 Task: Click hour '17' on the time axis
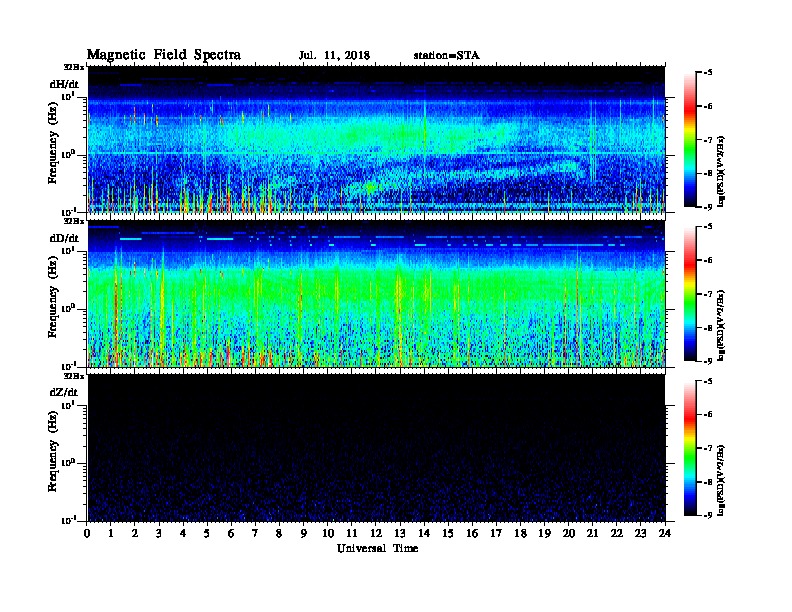(x=496, y=534)
